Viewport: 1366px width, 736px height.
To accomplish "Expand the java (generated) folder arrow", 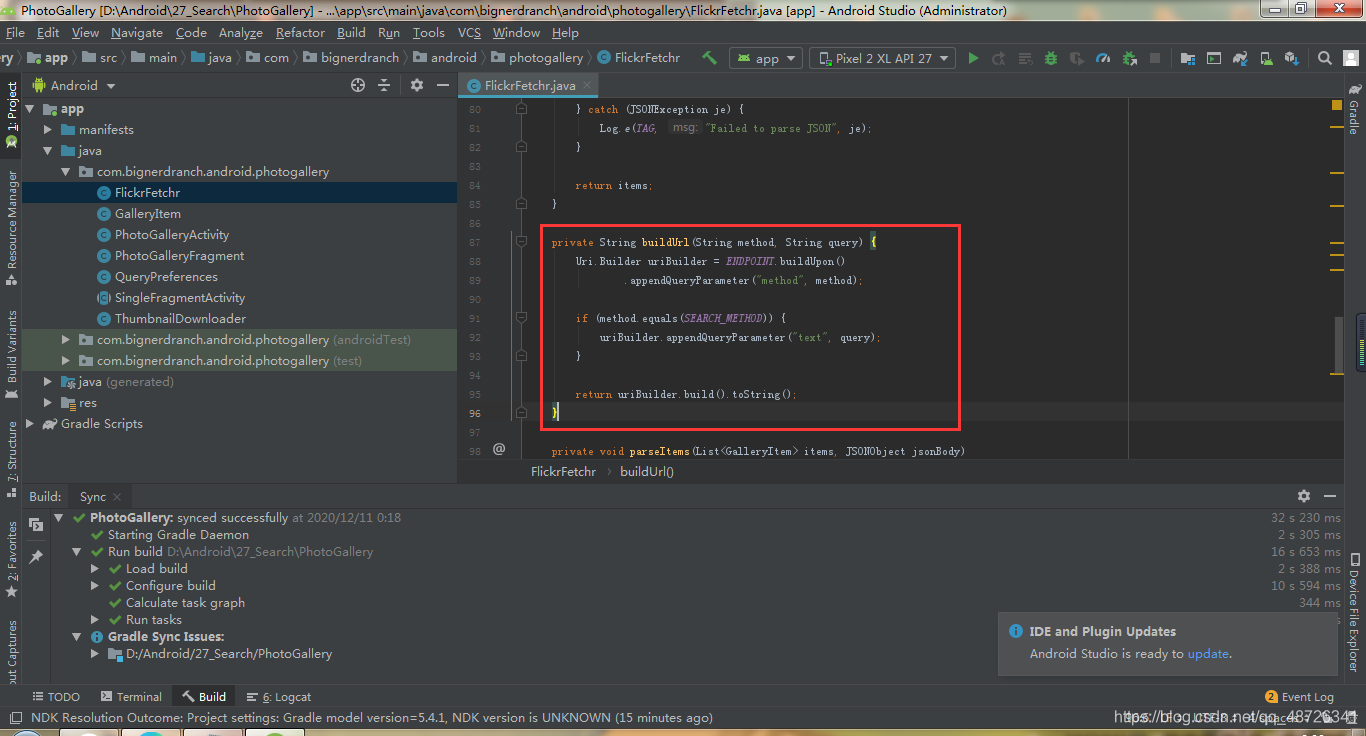I will tap(48, 382).
